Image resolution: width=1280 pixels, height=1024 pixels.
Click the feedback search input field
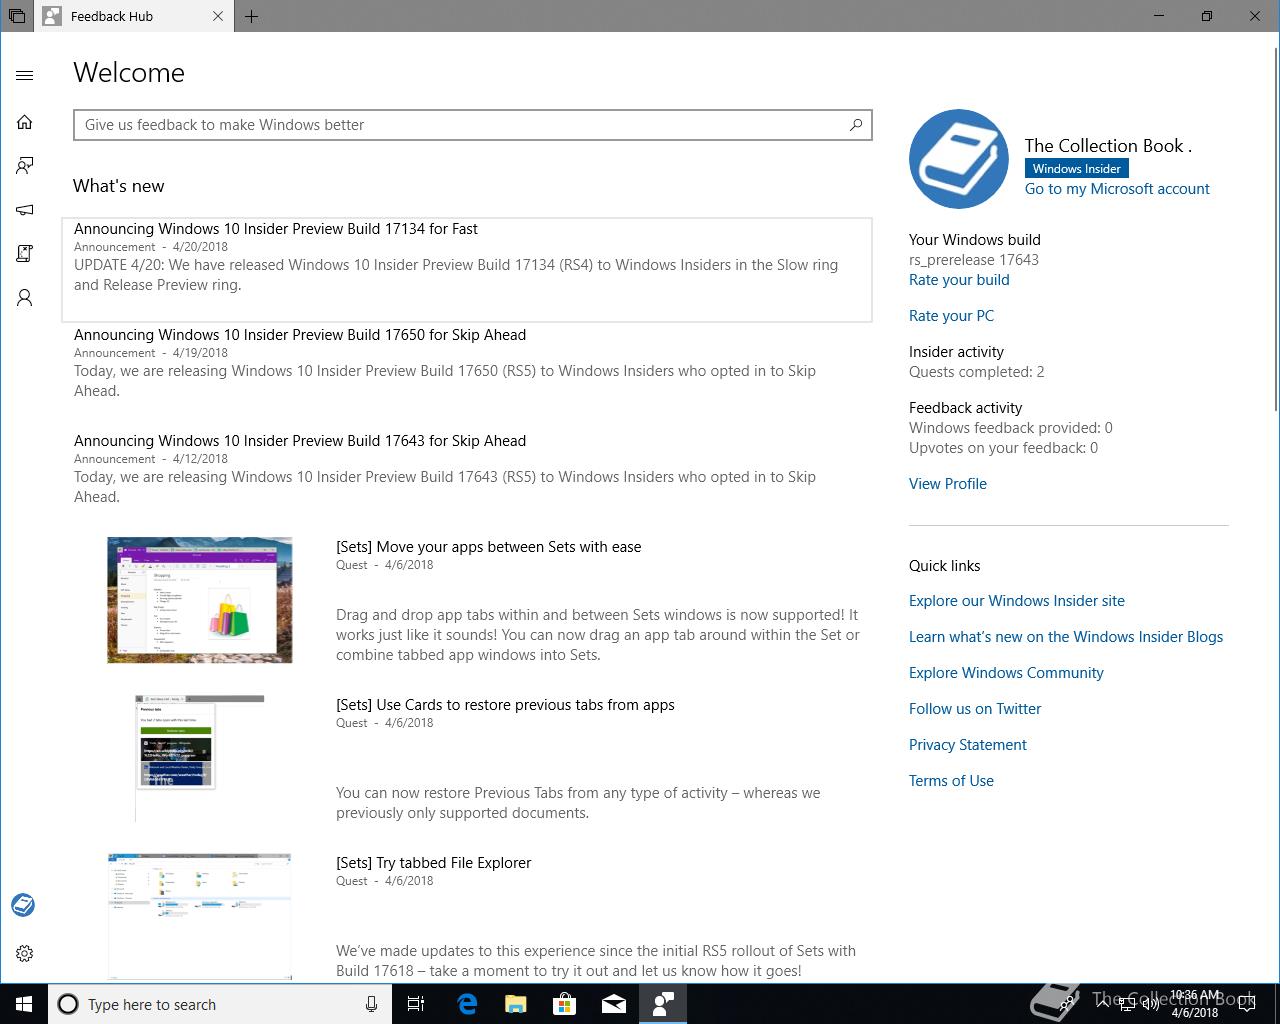pyautogui.click(x=472, y=125)
